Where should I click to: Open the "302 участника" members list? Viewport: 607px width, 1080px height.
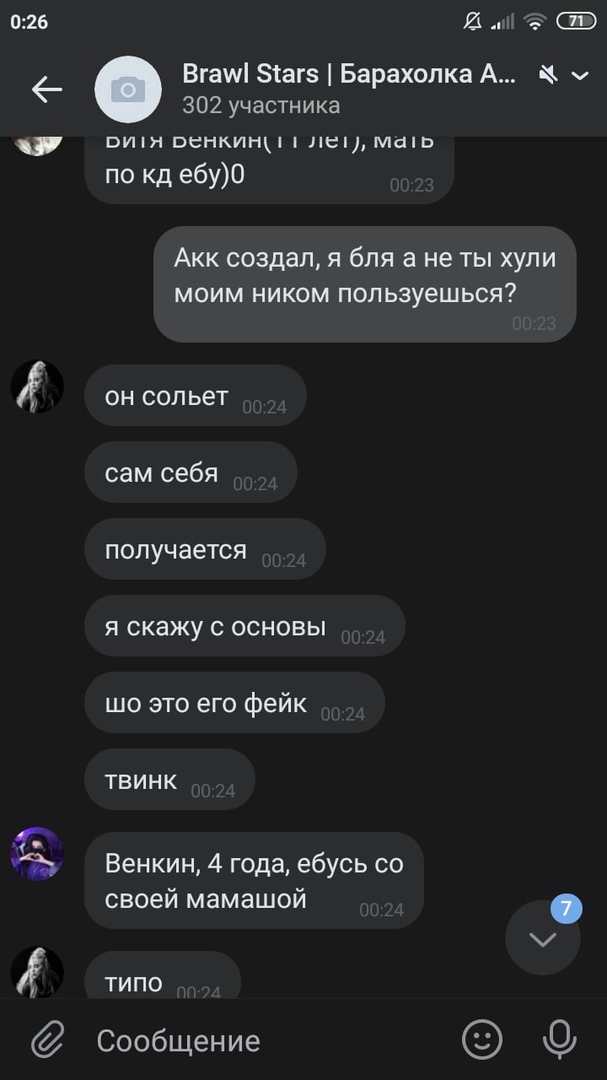click(x=261, y=105)
